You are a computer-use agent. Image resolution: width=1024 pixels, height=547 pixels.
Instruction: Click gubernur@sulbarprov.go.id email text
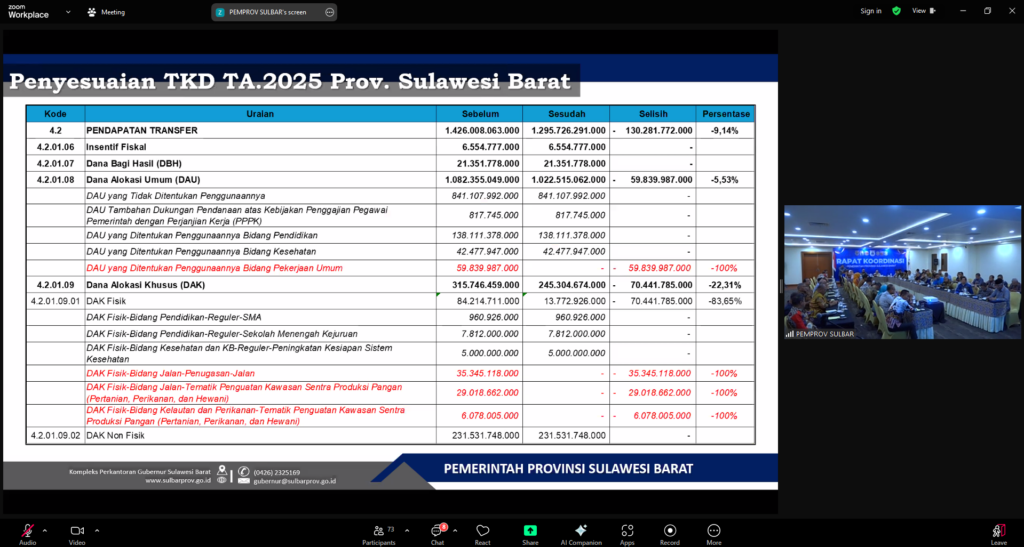[x=295, y=481]
